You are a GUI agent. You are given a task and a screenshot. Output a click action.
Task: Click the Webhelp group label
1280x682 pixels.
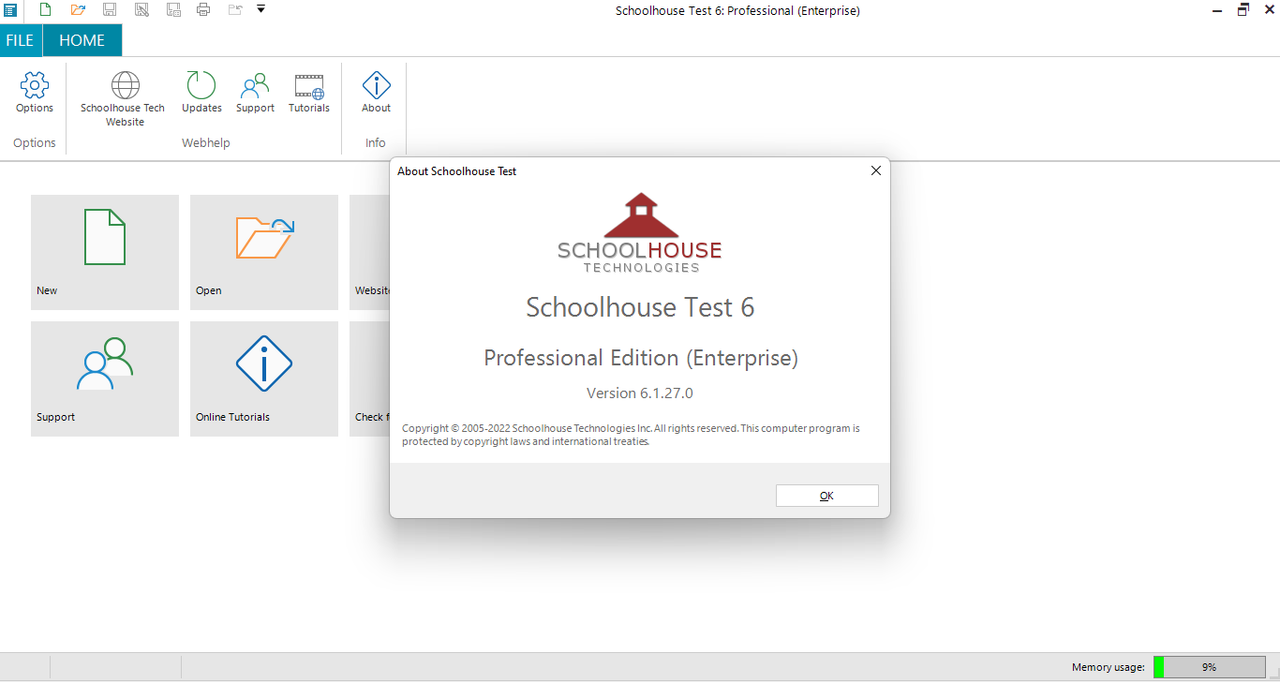[206, 143]
